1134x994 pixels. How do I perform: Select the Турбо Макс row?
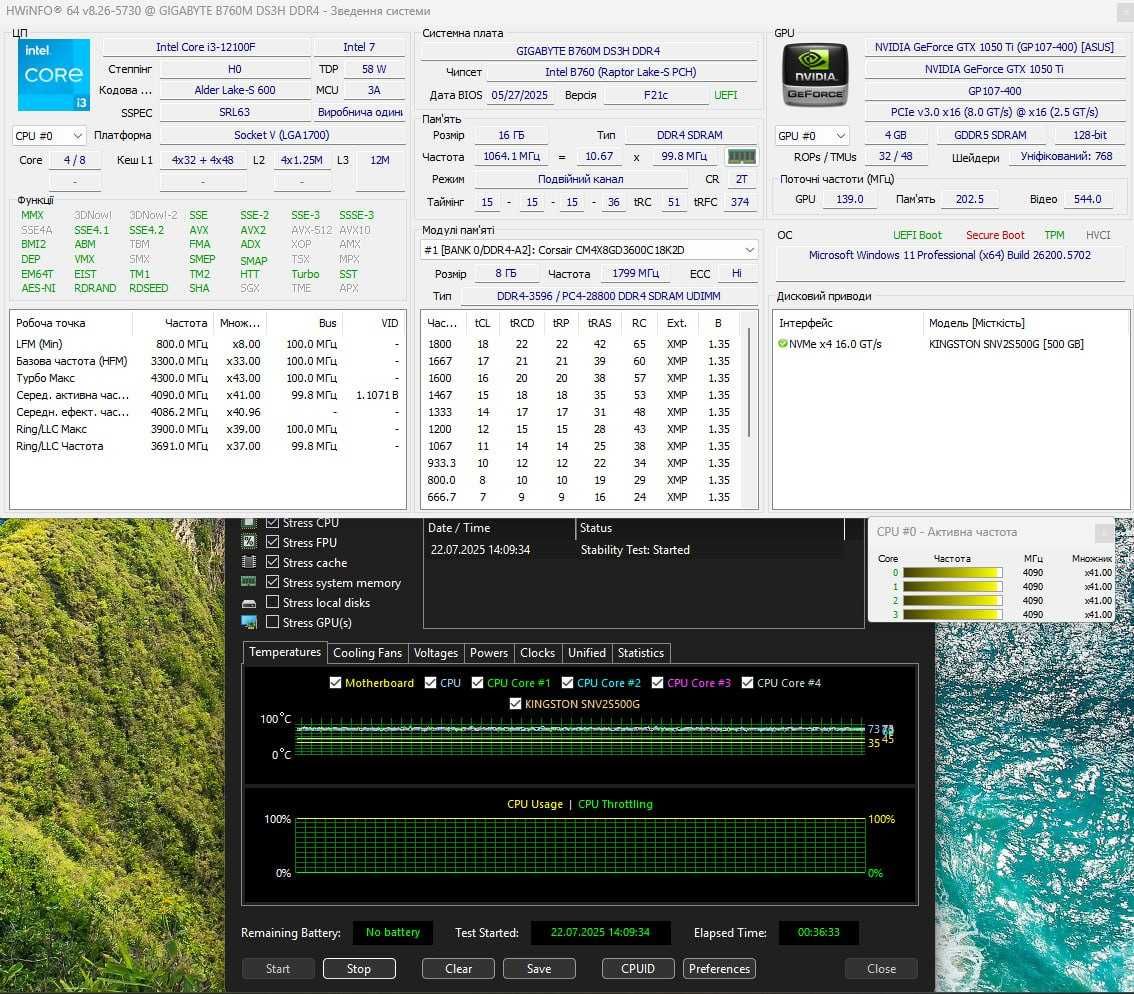[x=208, y=378]
